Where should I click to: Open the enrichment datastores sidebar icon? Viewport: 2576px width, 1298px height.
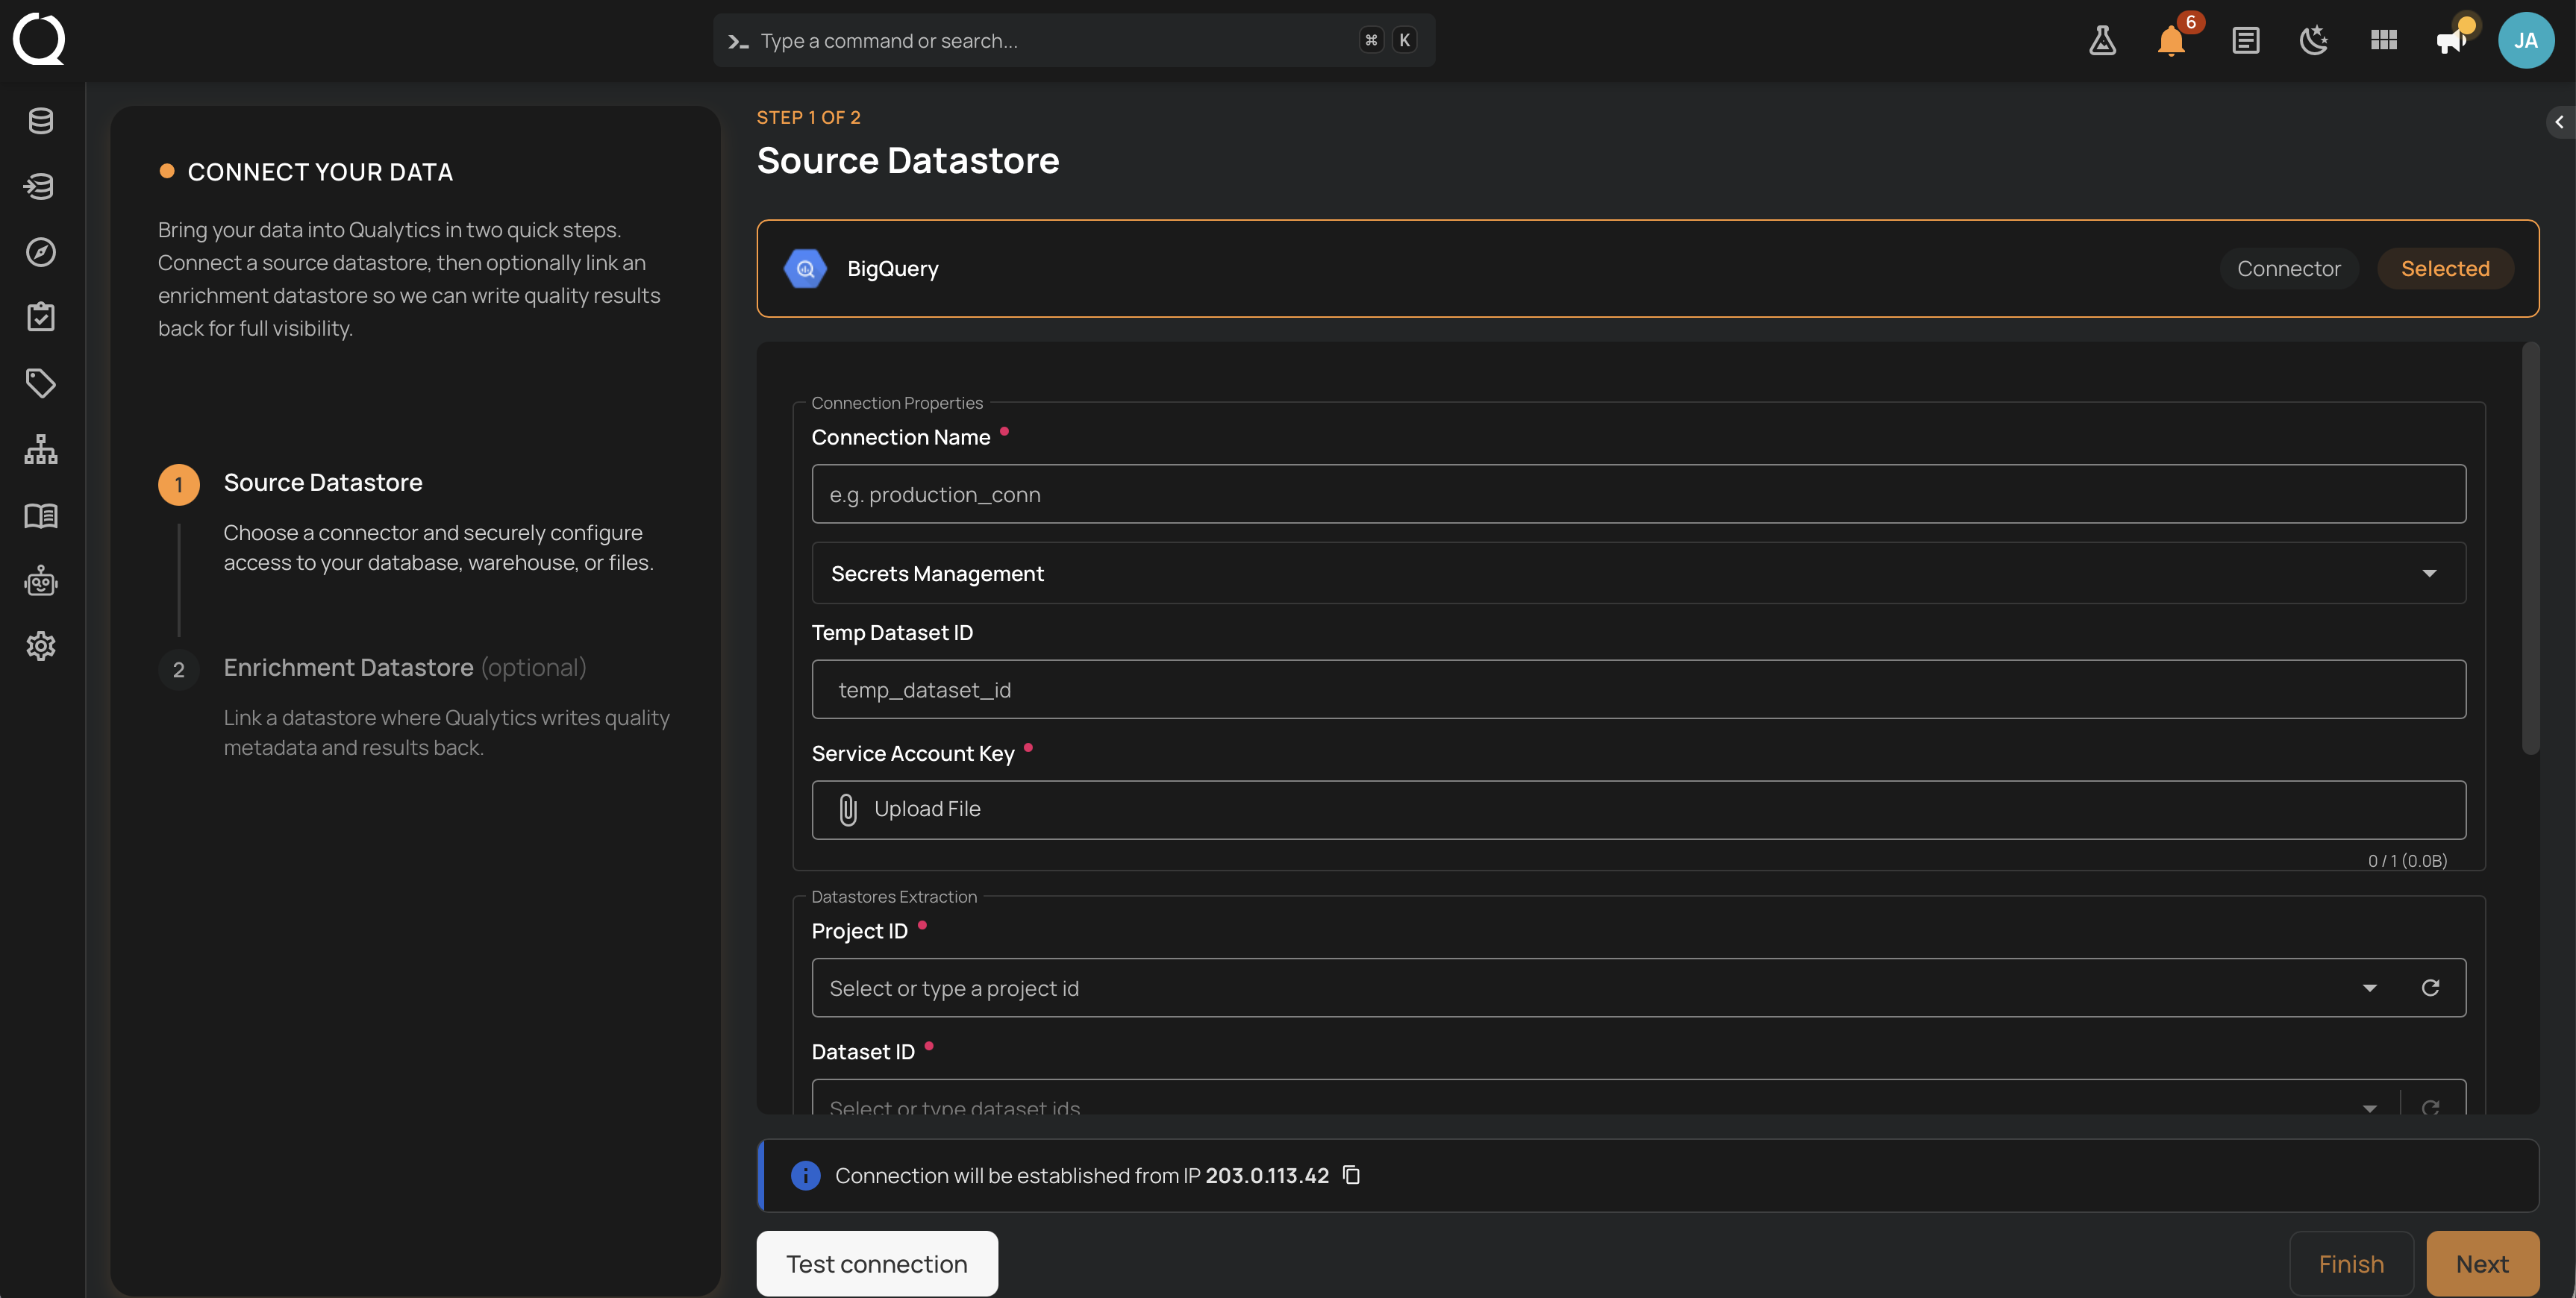tap(41, 186)
